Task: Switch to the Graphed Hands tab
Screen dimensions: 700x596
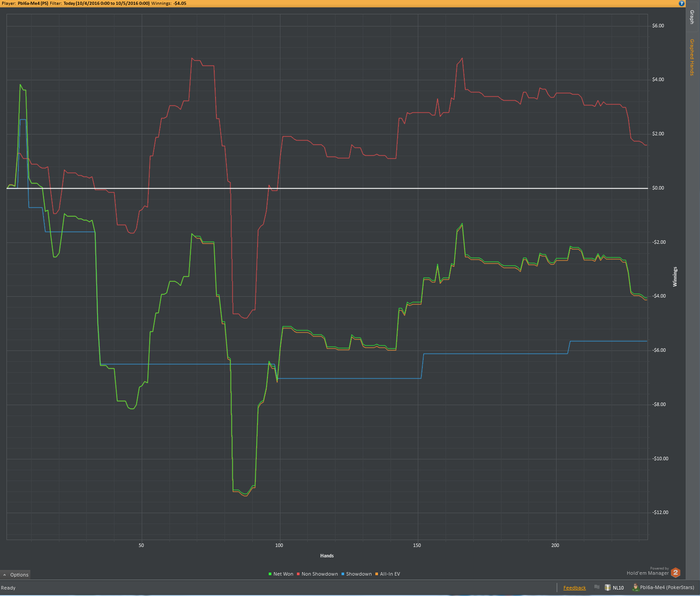Action: 692,57
